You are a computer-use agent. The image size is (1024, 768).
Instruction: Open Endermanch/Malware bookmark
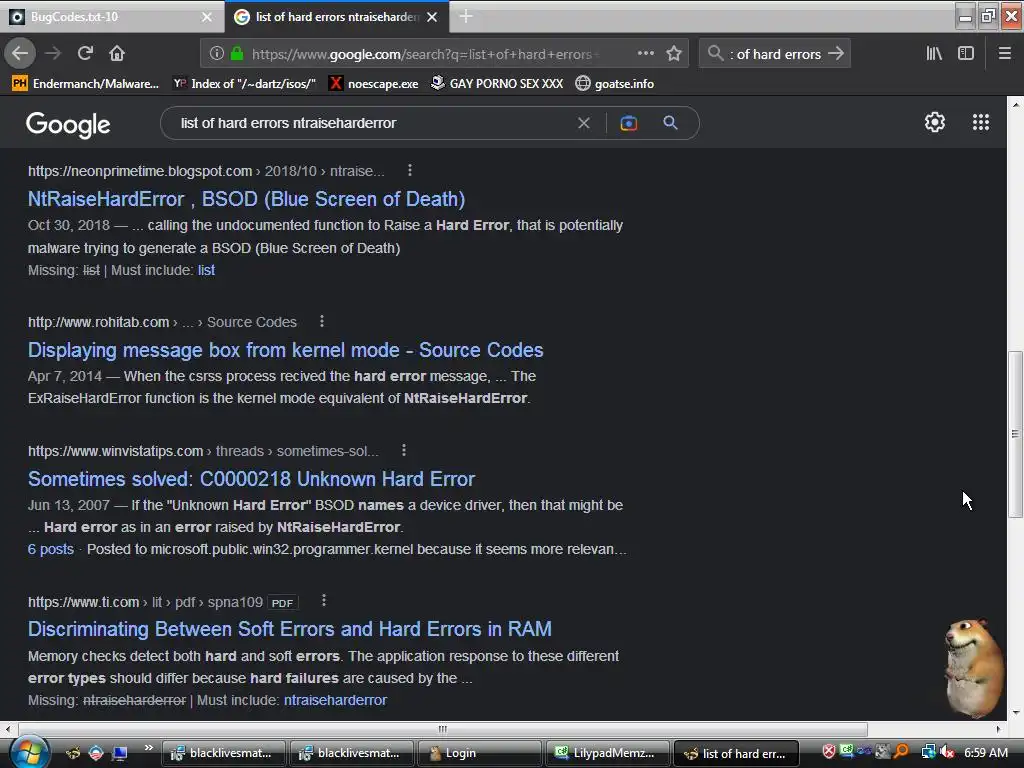tap(86, 84)
